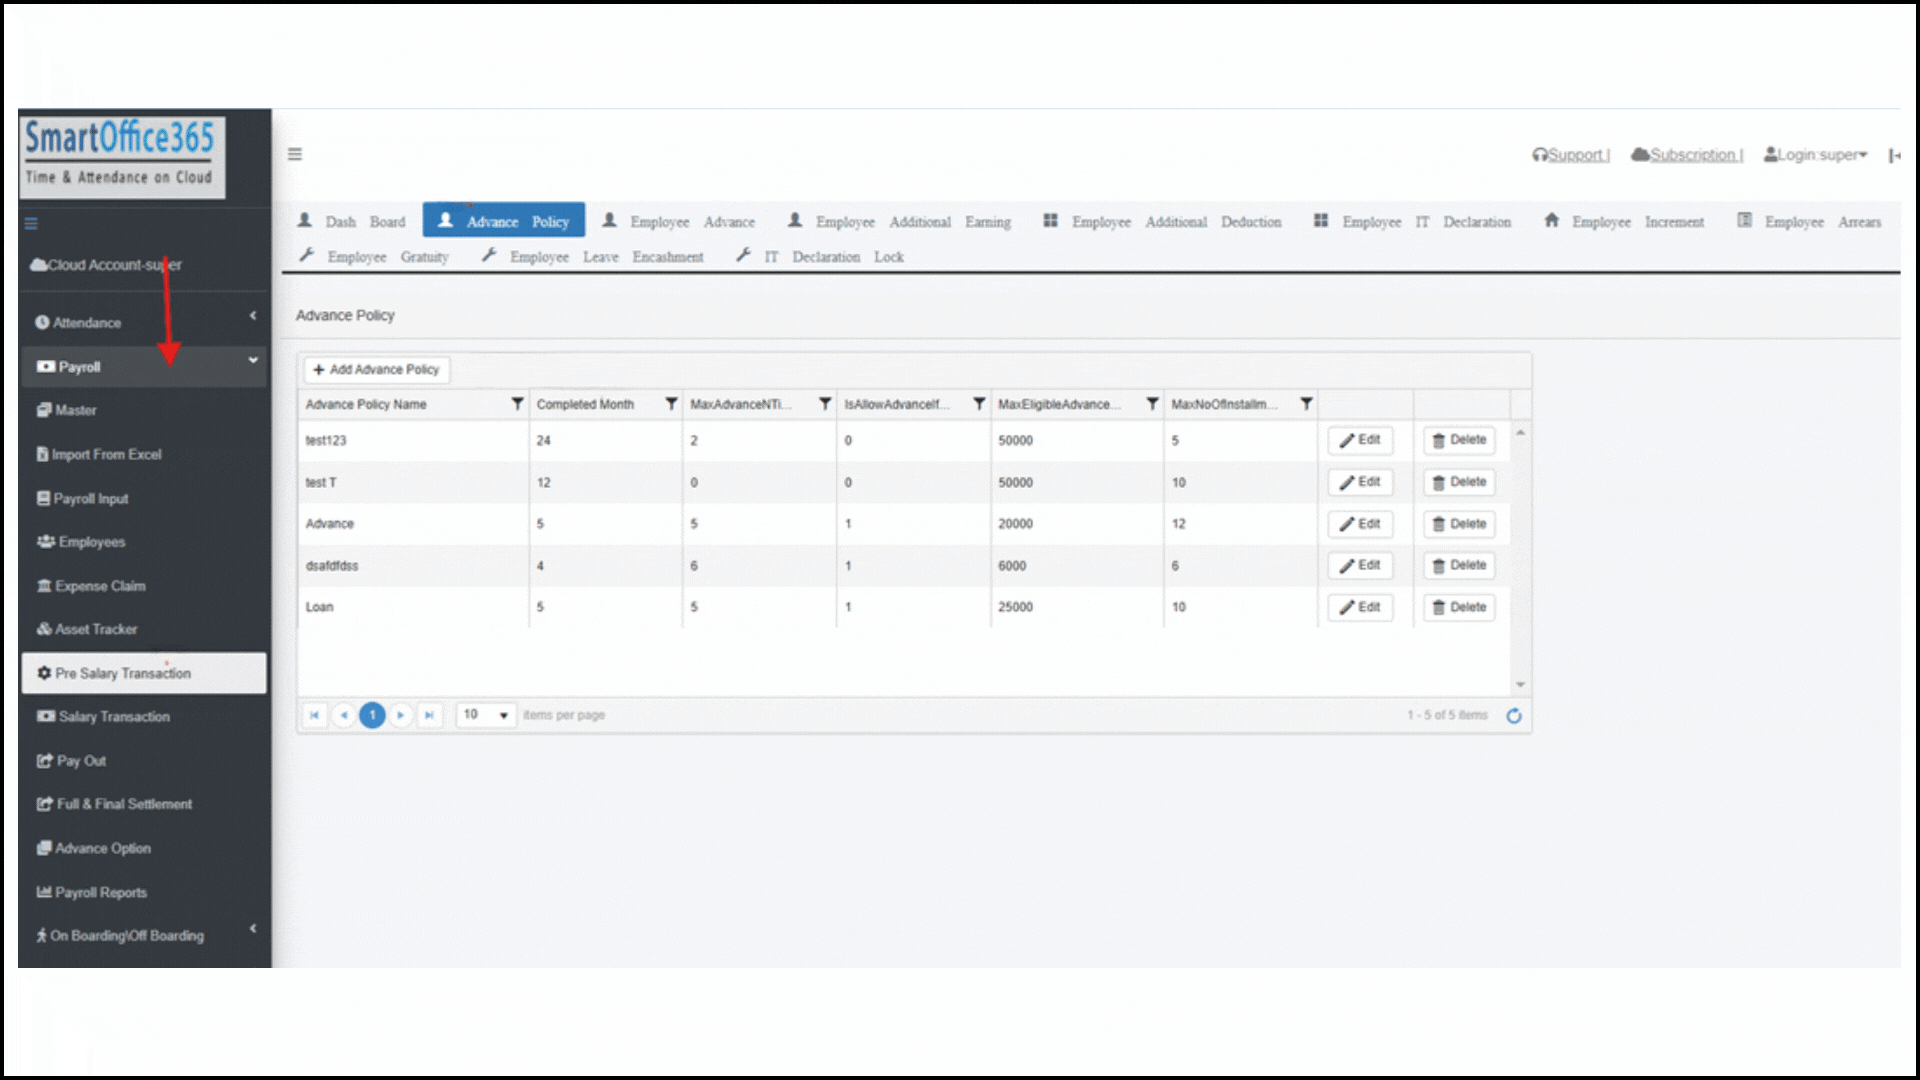Open Advance Option in sidebar
The width and height of the screenshot is (1920, 1080).
94,848
